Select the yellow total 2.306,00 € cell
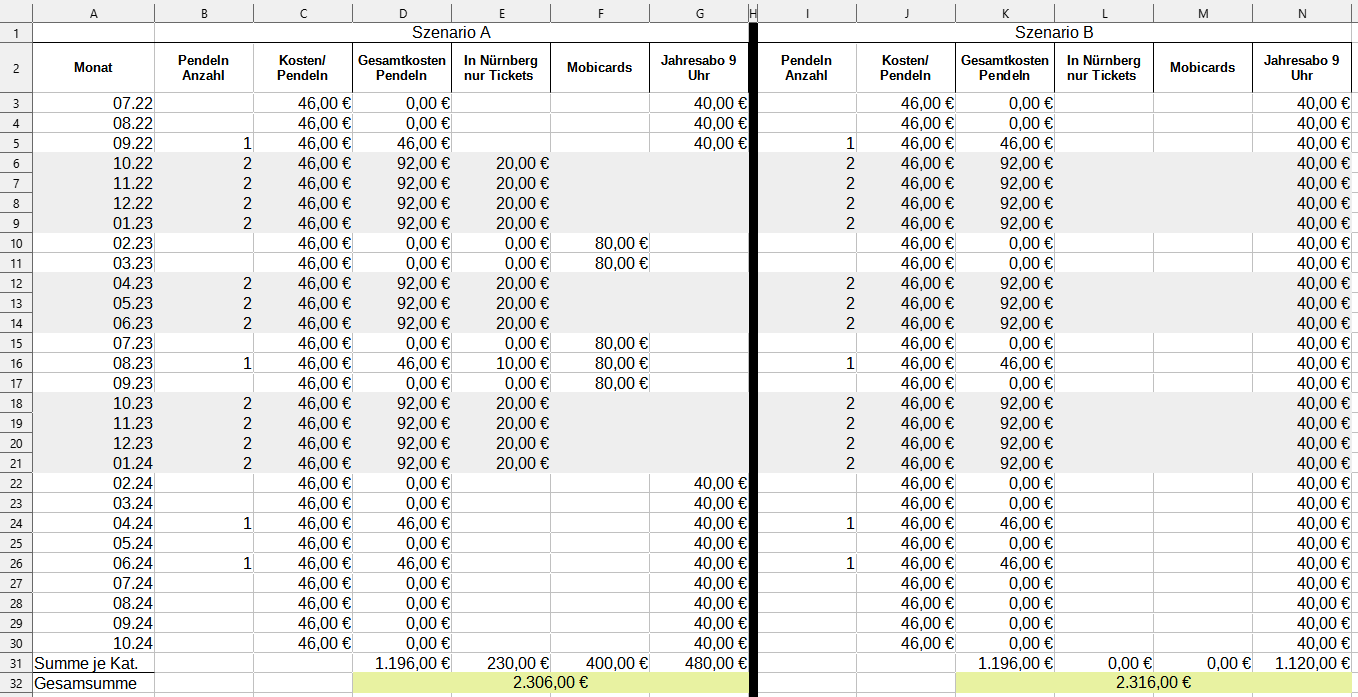 [549, 683]
